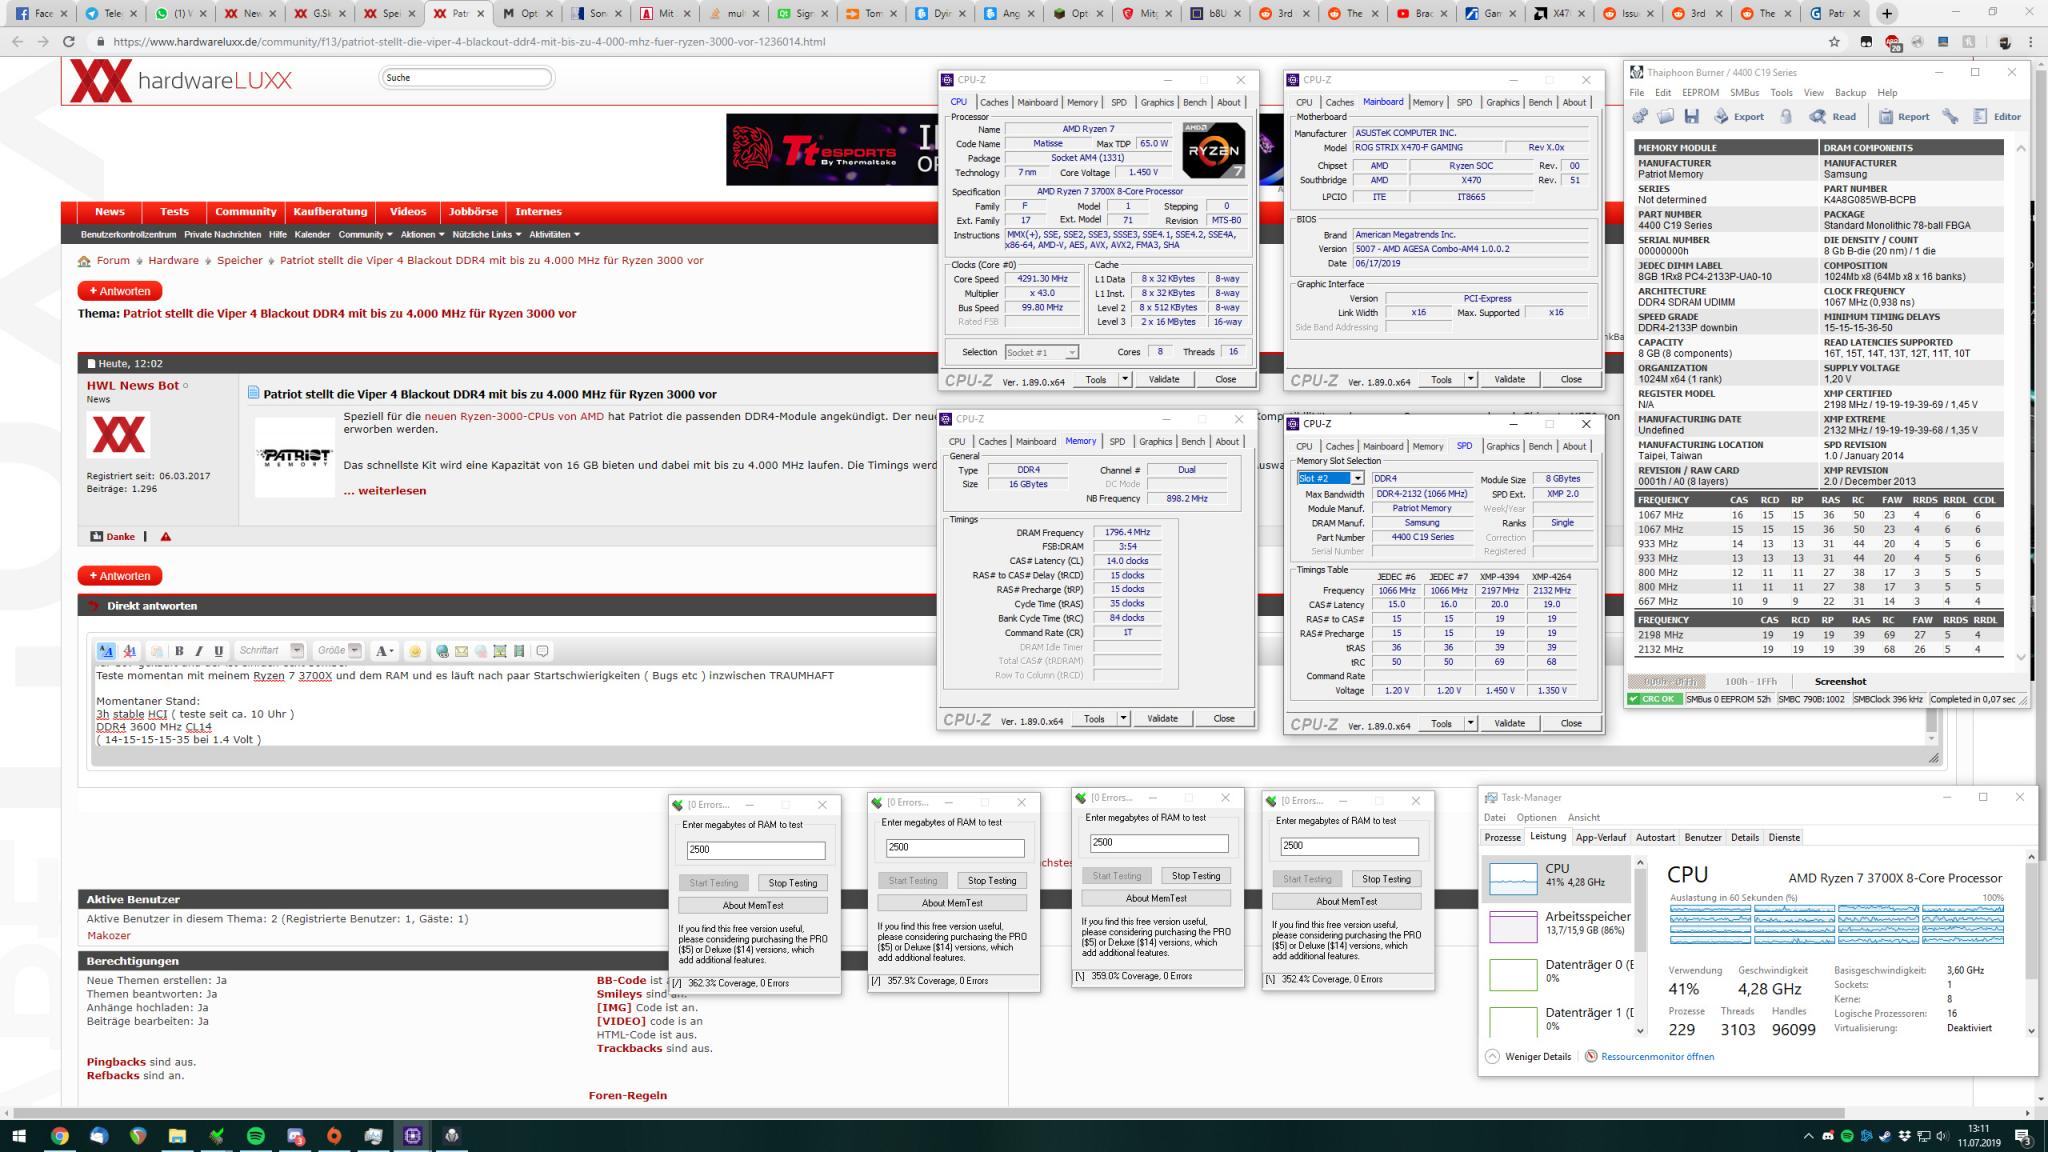The image size is (2048, 1152).
Task: Click the Thaiphoon Burner save floppy icon
Action: (1691, 116)
